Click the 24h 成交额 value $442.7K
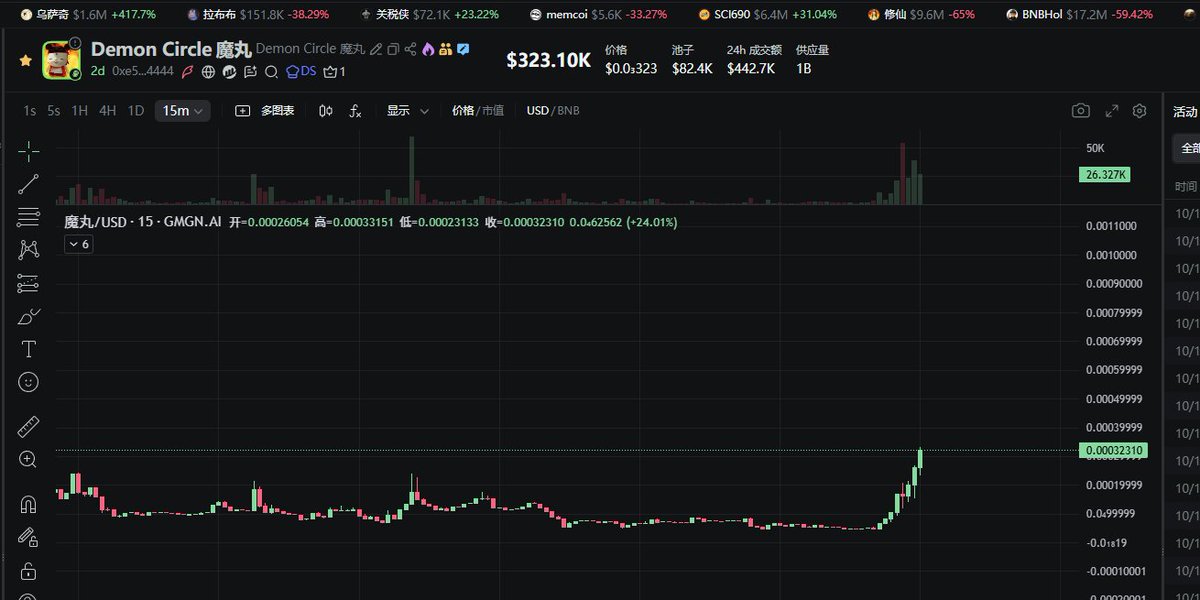 (751, 68)
